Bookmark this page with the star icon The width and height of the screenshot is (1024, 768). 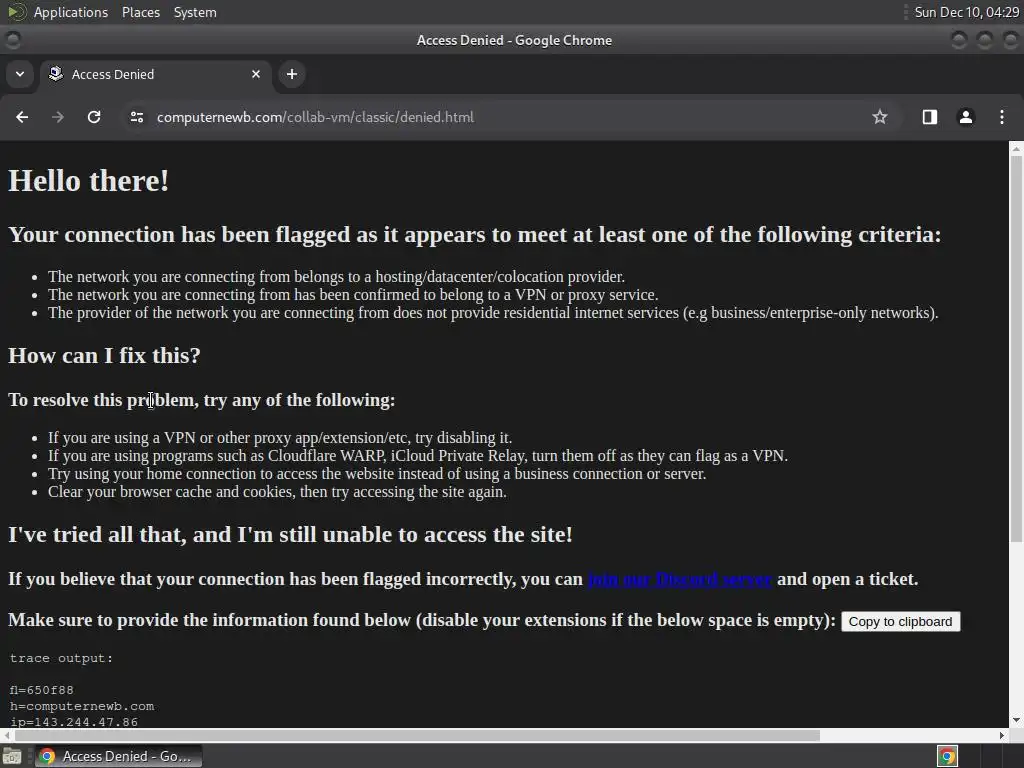pos(880,117)
